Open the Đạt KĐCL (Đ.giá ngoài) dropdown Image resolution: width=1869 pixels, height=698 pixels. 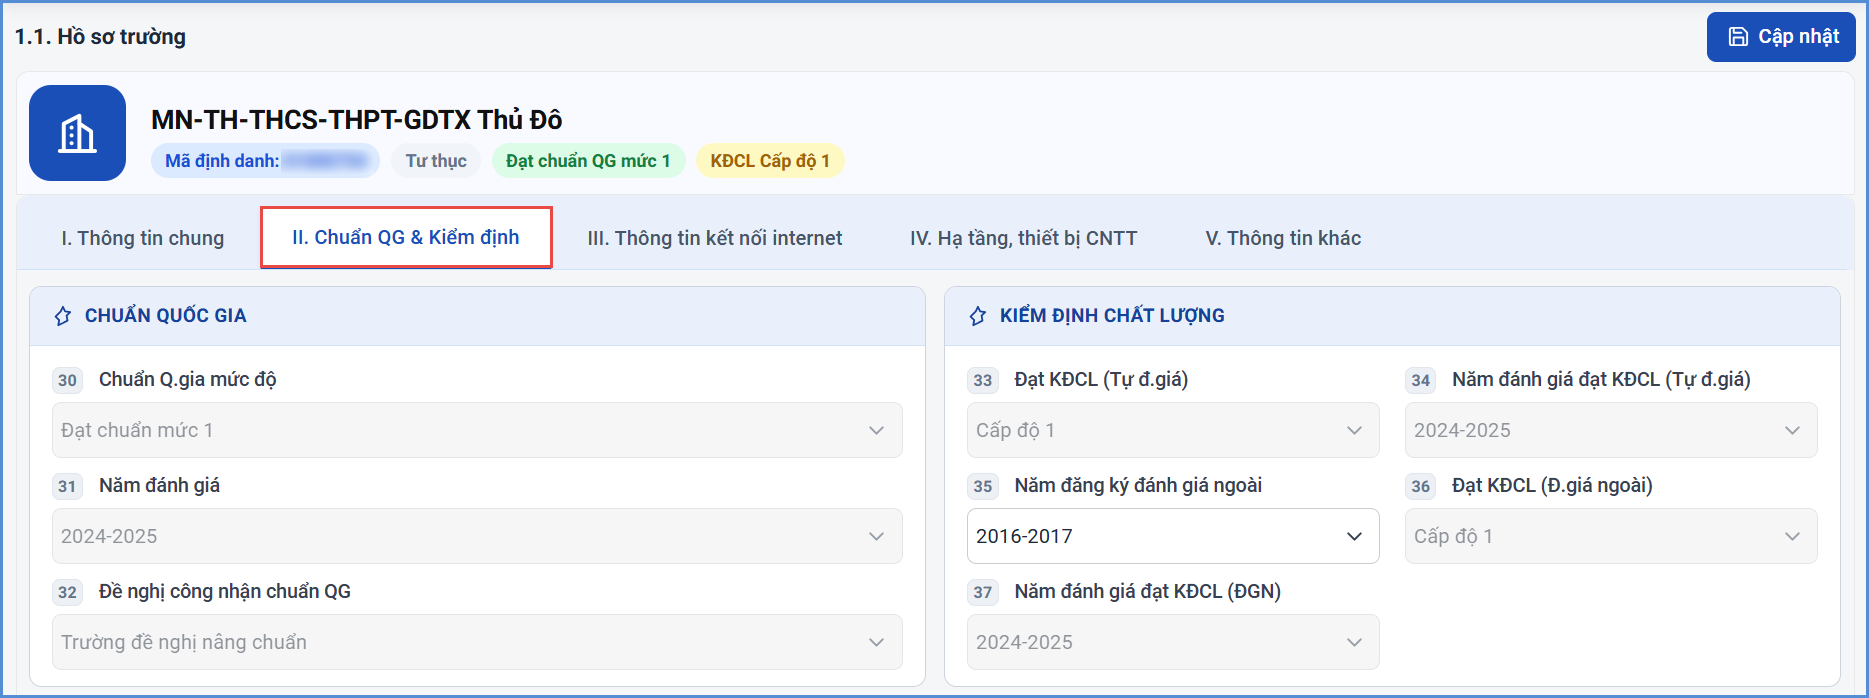click(x=1611, y=536)
